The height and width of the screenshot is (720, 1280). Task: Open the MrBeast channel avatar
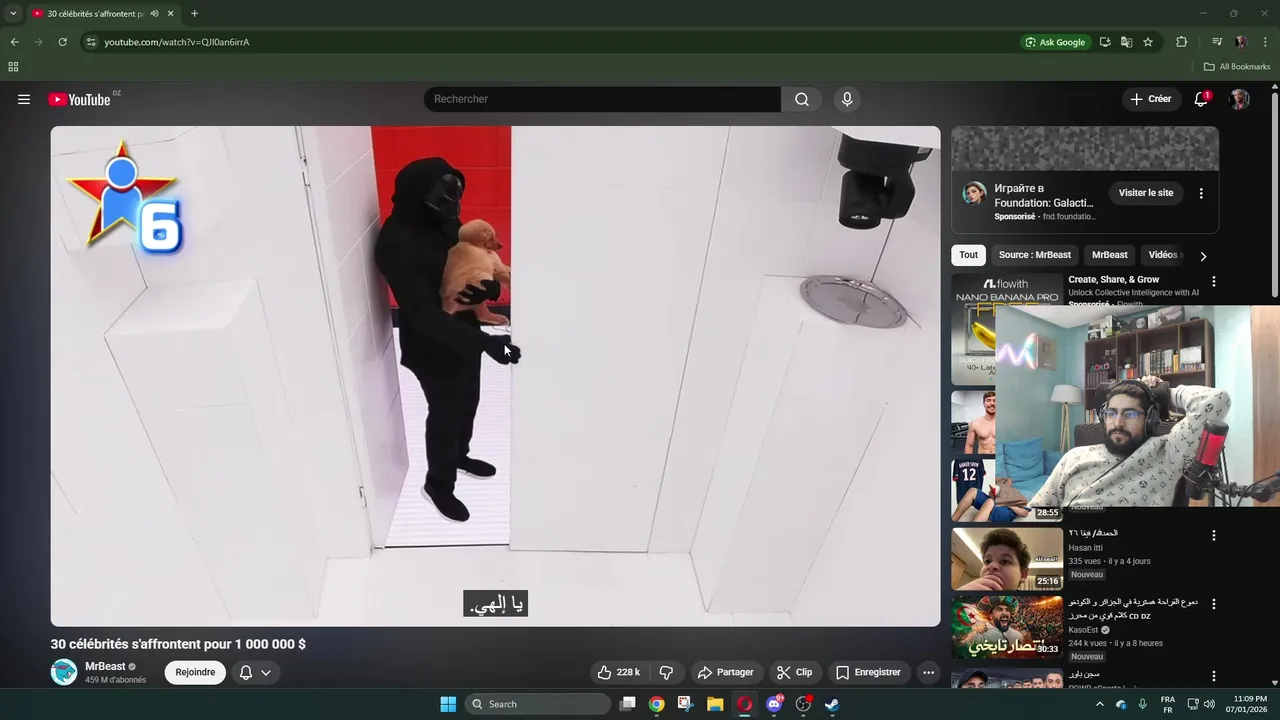click(64, 672)
